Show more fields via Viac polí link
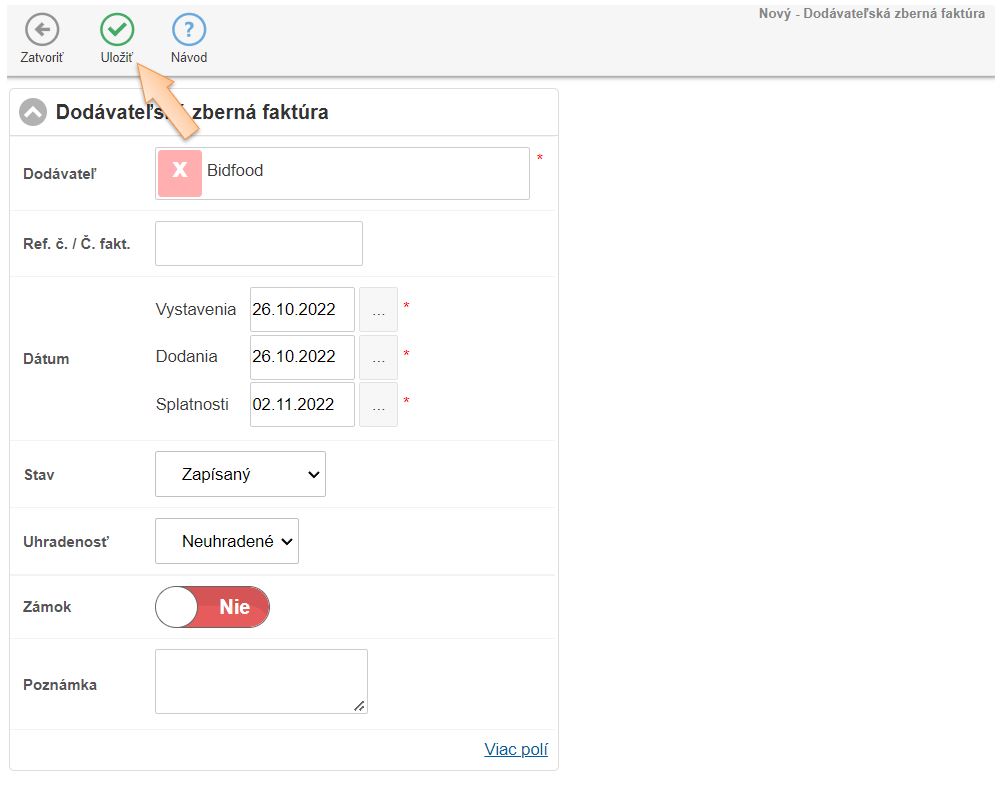The height and width of the screenshot is (801, 1002). pyautogui.click(x=516, y=749)
